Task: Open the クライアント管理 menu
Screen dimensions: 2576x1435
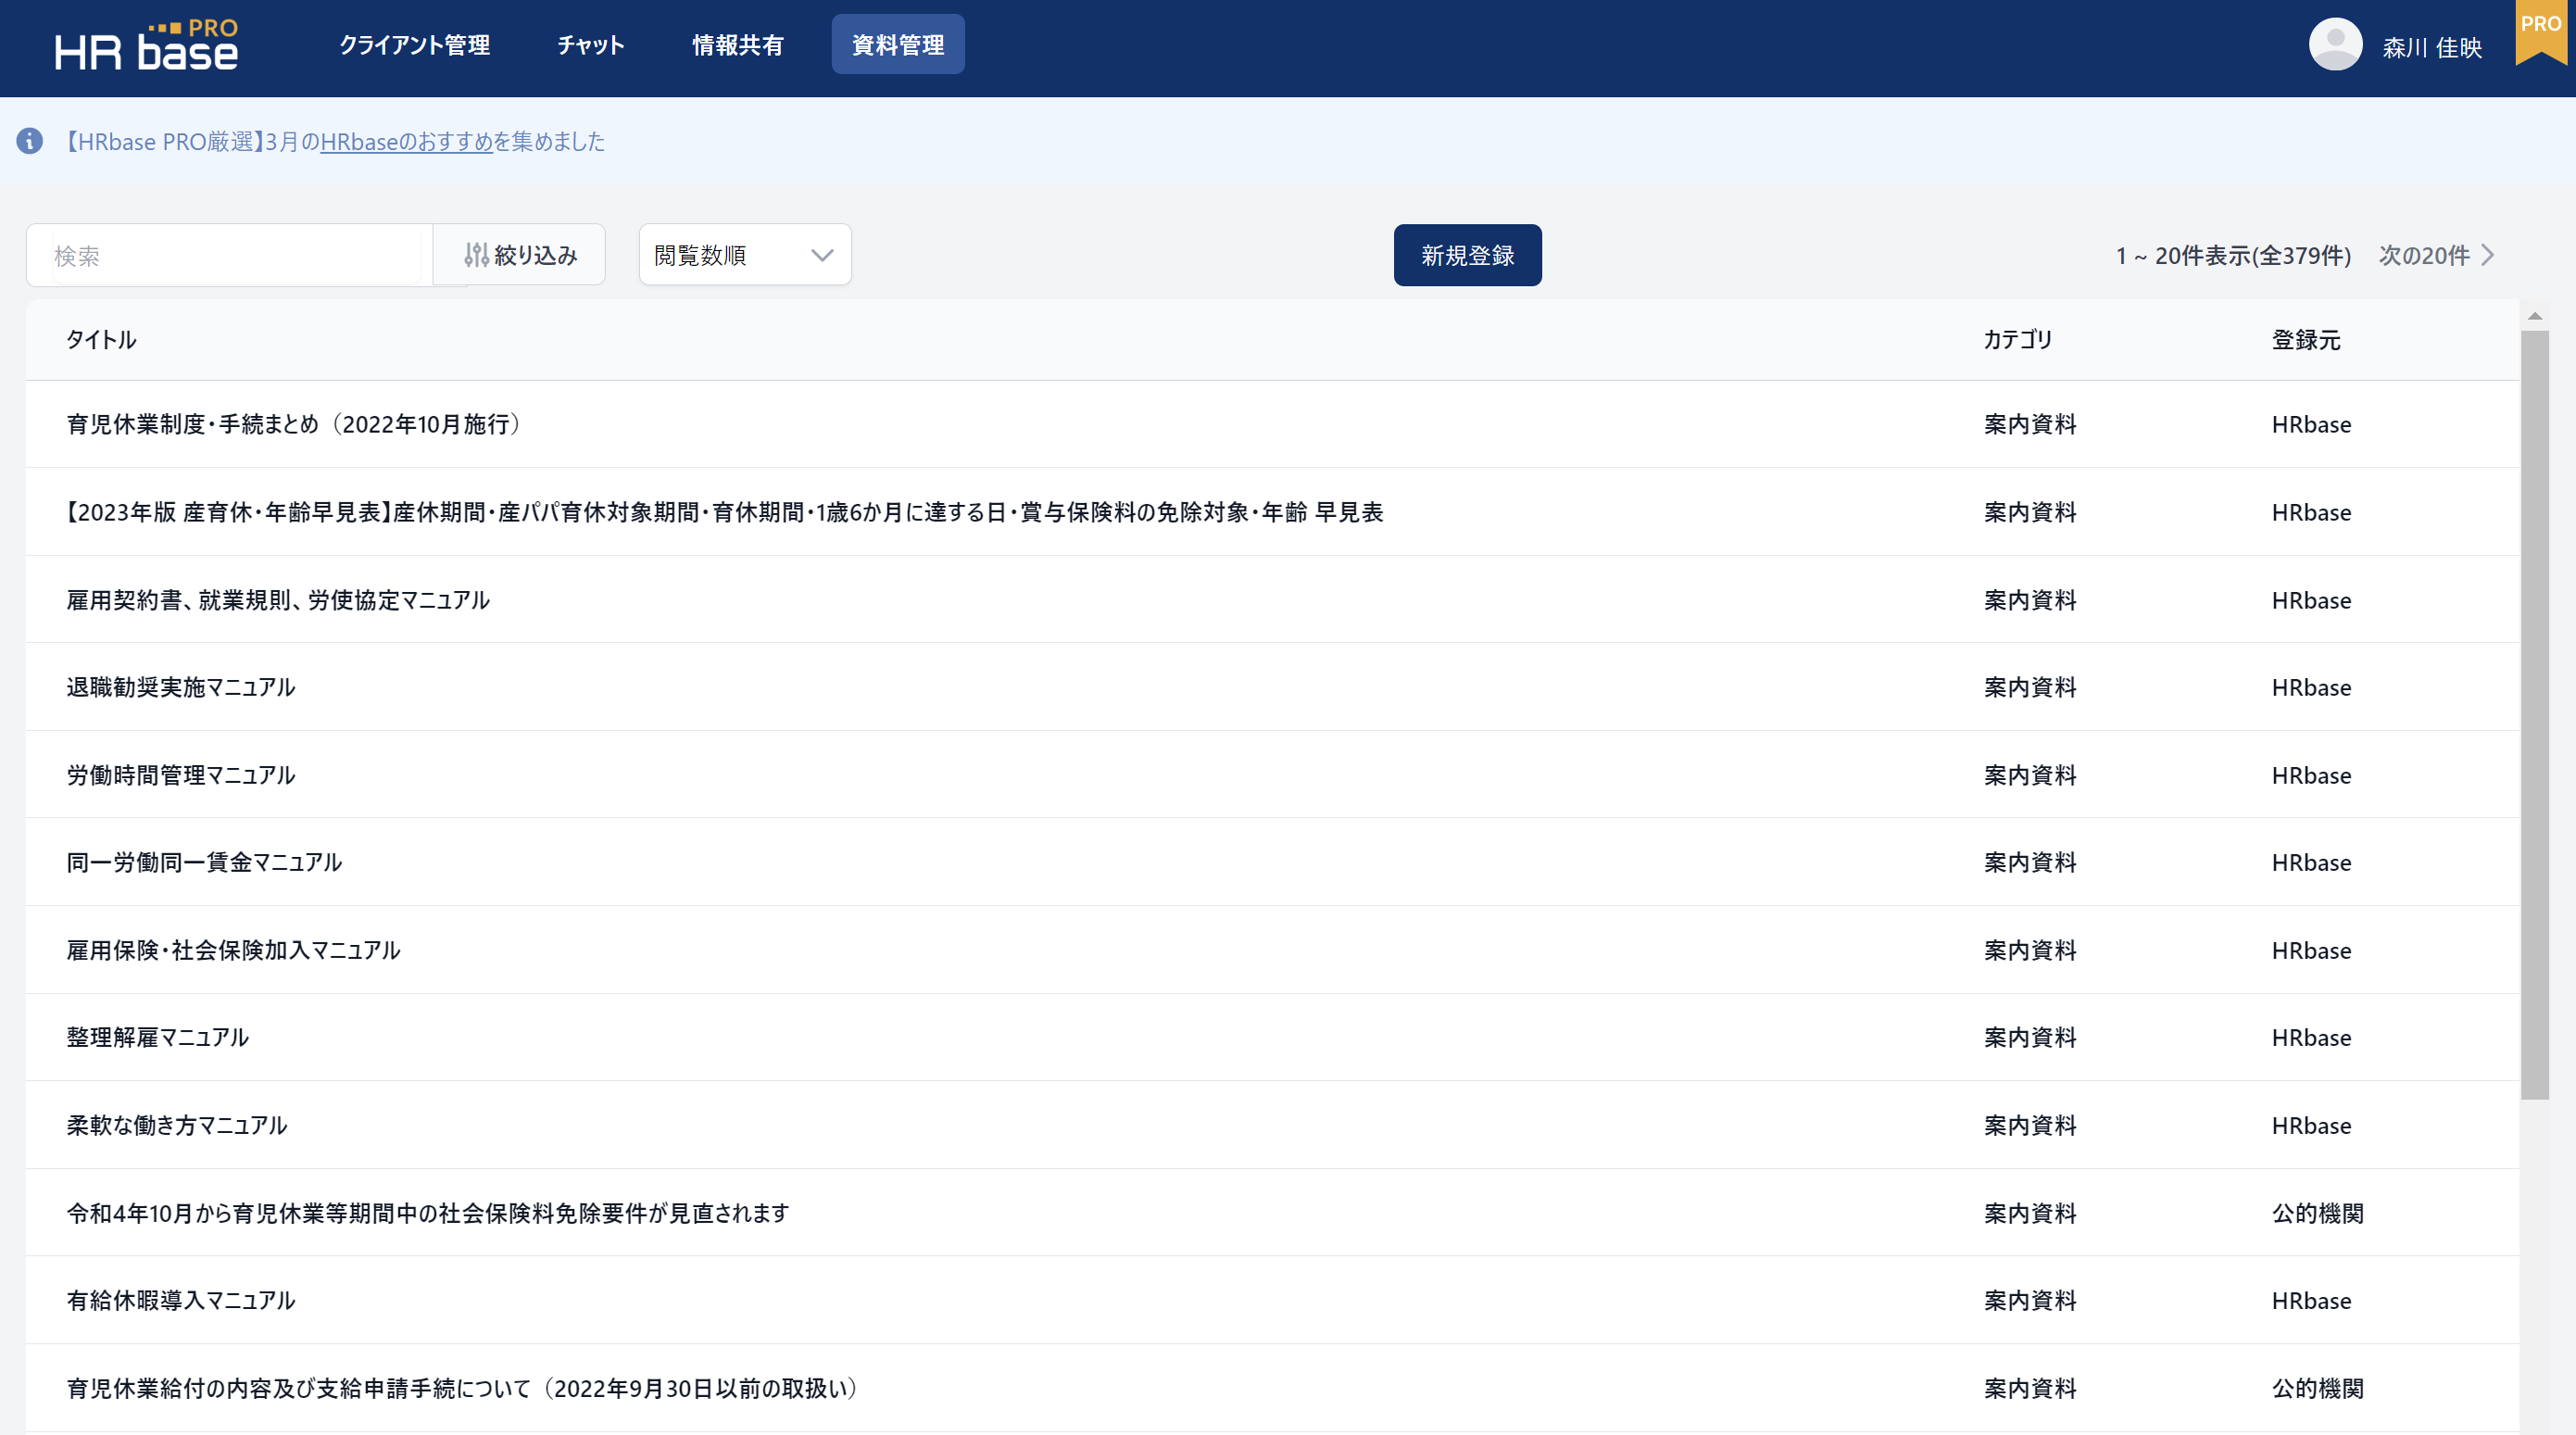Action: (414, 45)
